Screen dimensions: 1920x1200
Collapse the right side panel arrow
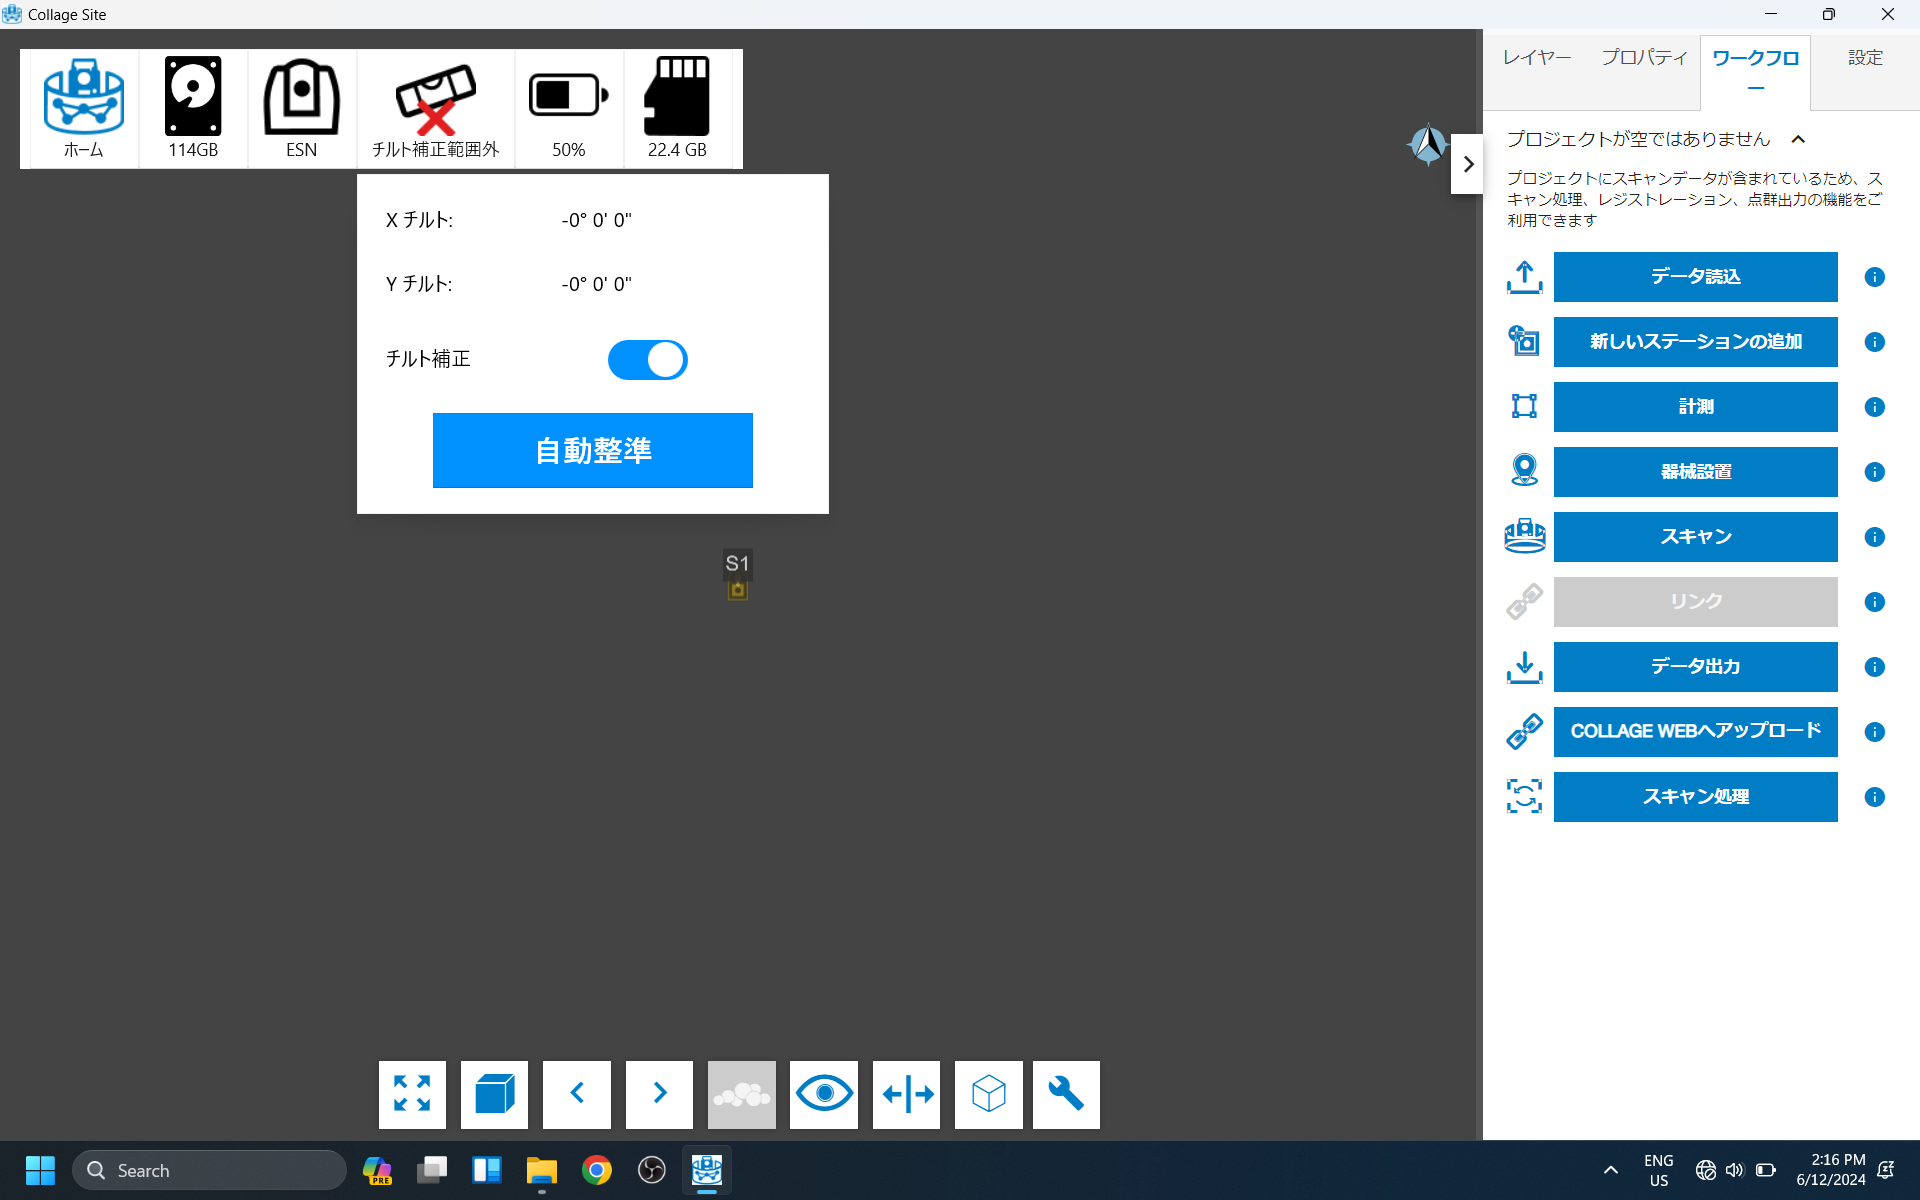[1467, 164]
